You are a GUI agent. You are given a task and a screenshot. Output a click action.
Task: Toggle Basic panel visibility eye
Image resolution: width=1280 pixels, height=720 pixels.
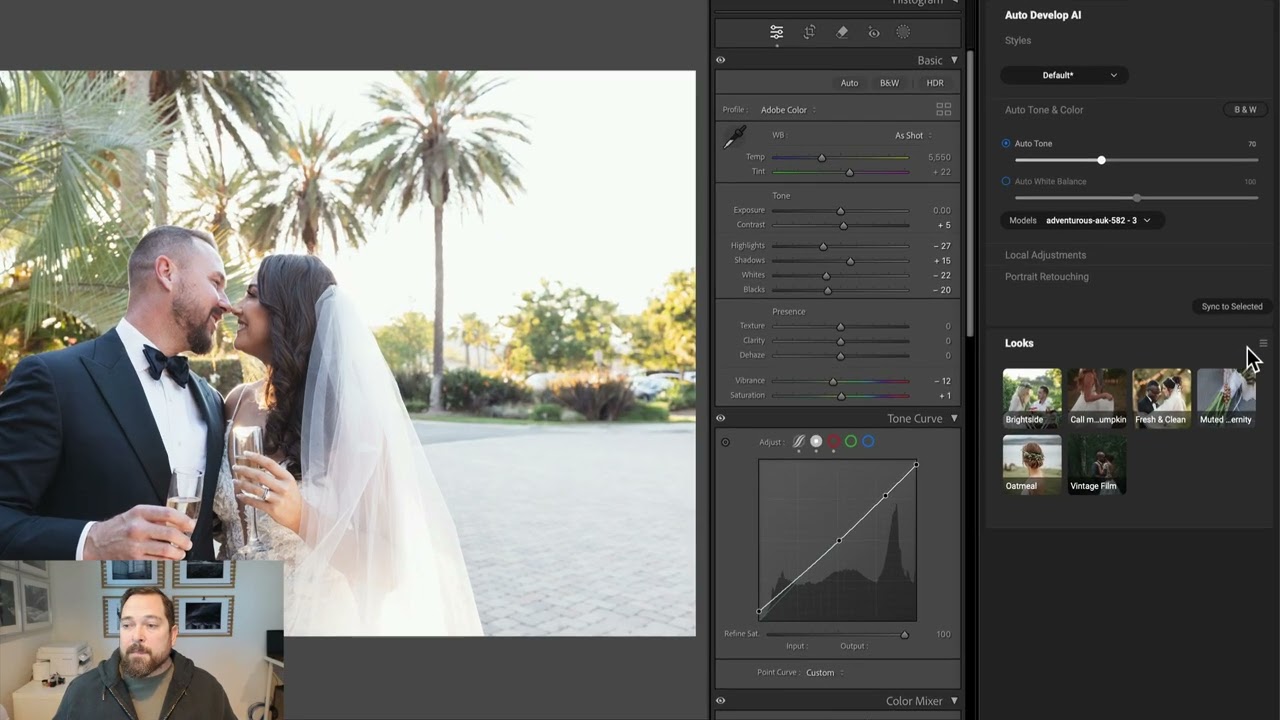pyautogui.click(x=720, y=60)
